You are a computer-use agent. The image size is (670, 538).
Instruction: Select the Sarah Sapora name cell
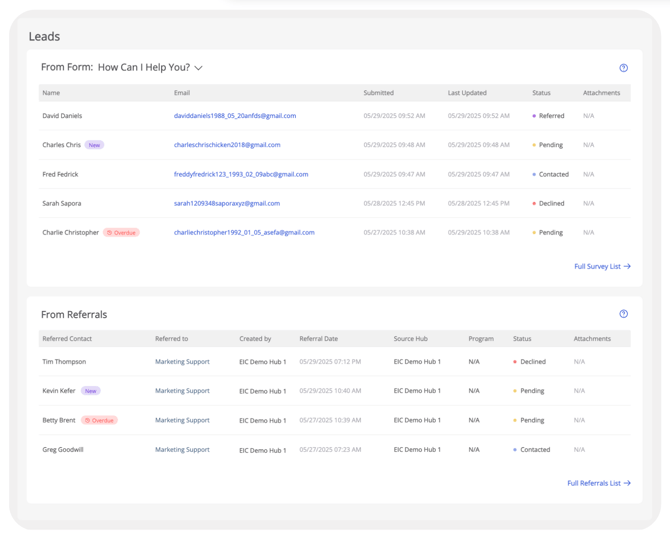pyautogui.click(x=62, y=203)
